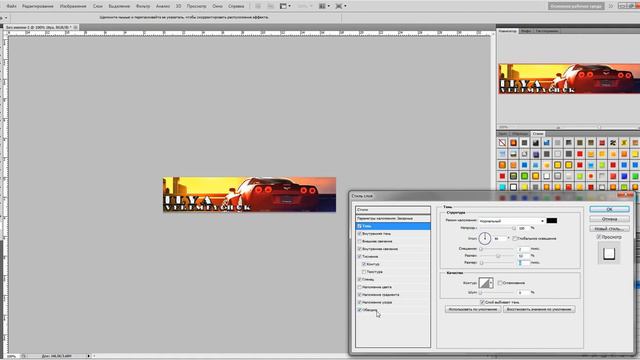The image size is (640, 360).
Task: Switch to the Образцы panel tab
Action: (520, 134)
